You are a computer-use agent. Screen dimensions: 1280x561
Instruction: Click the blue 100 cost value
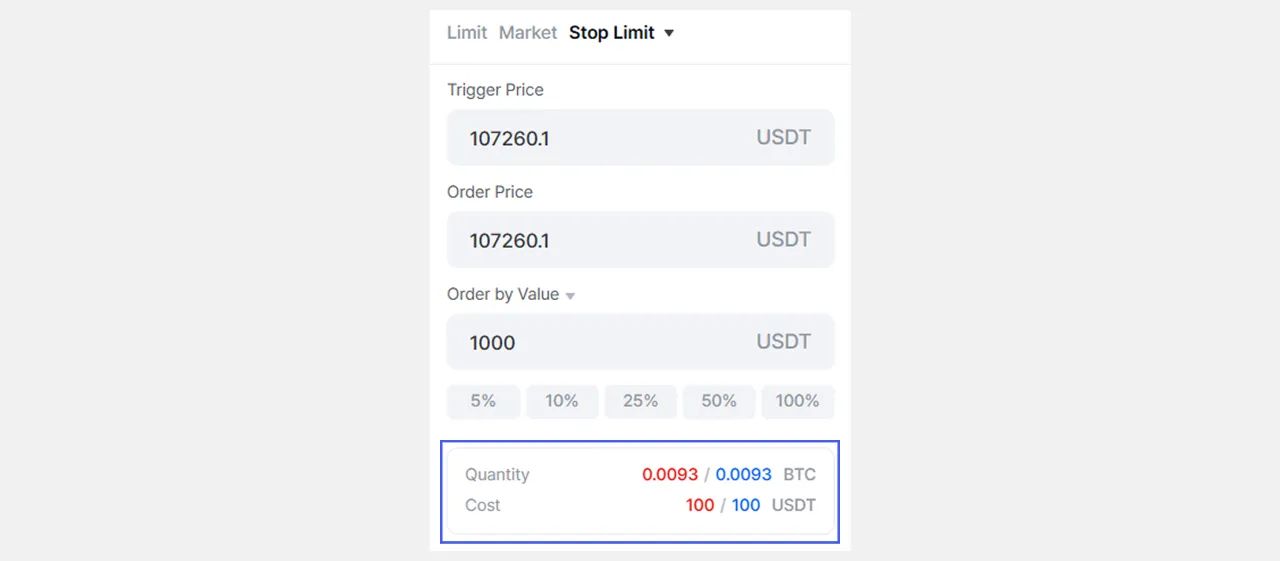[x=746, y=505]
